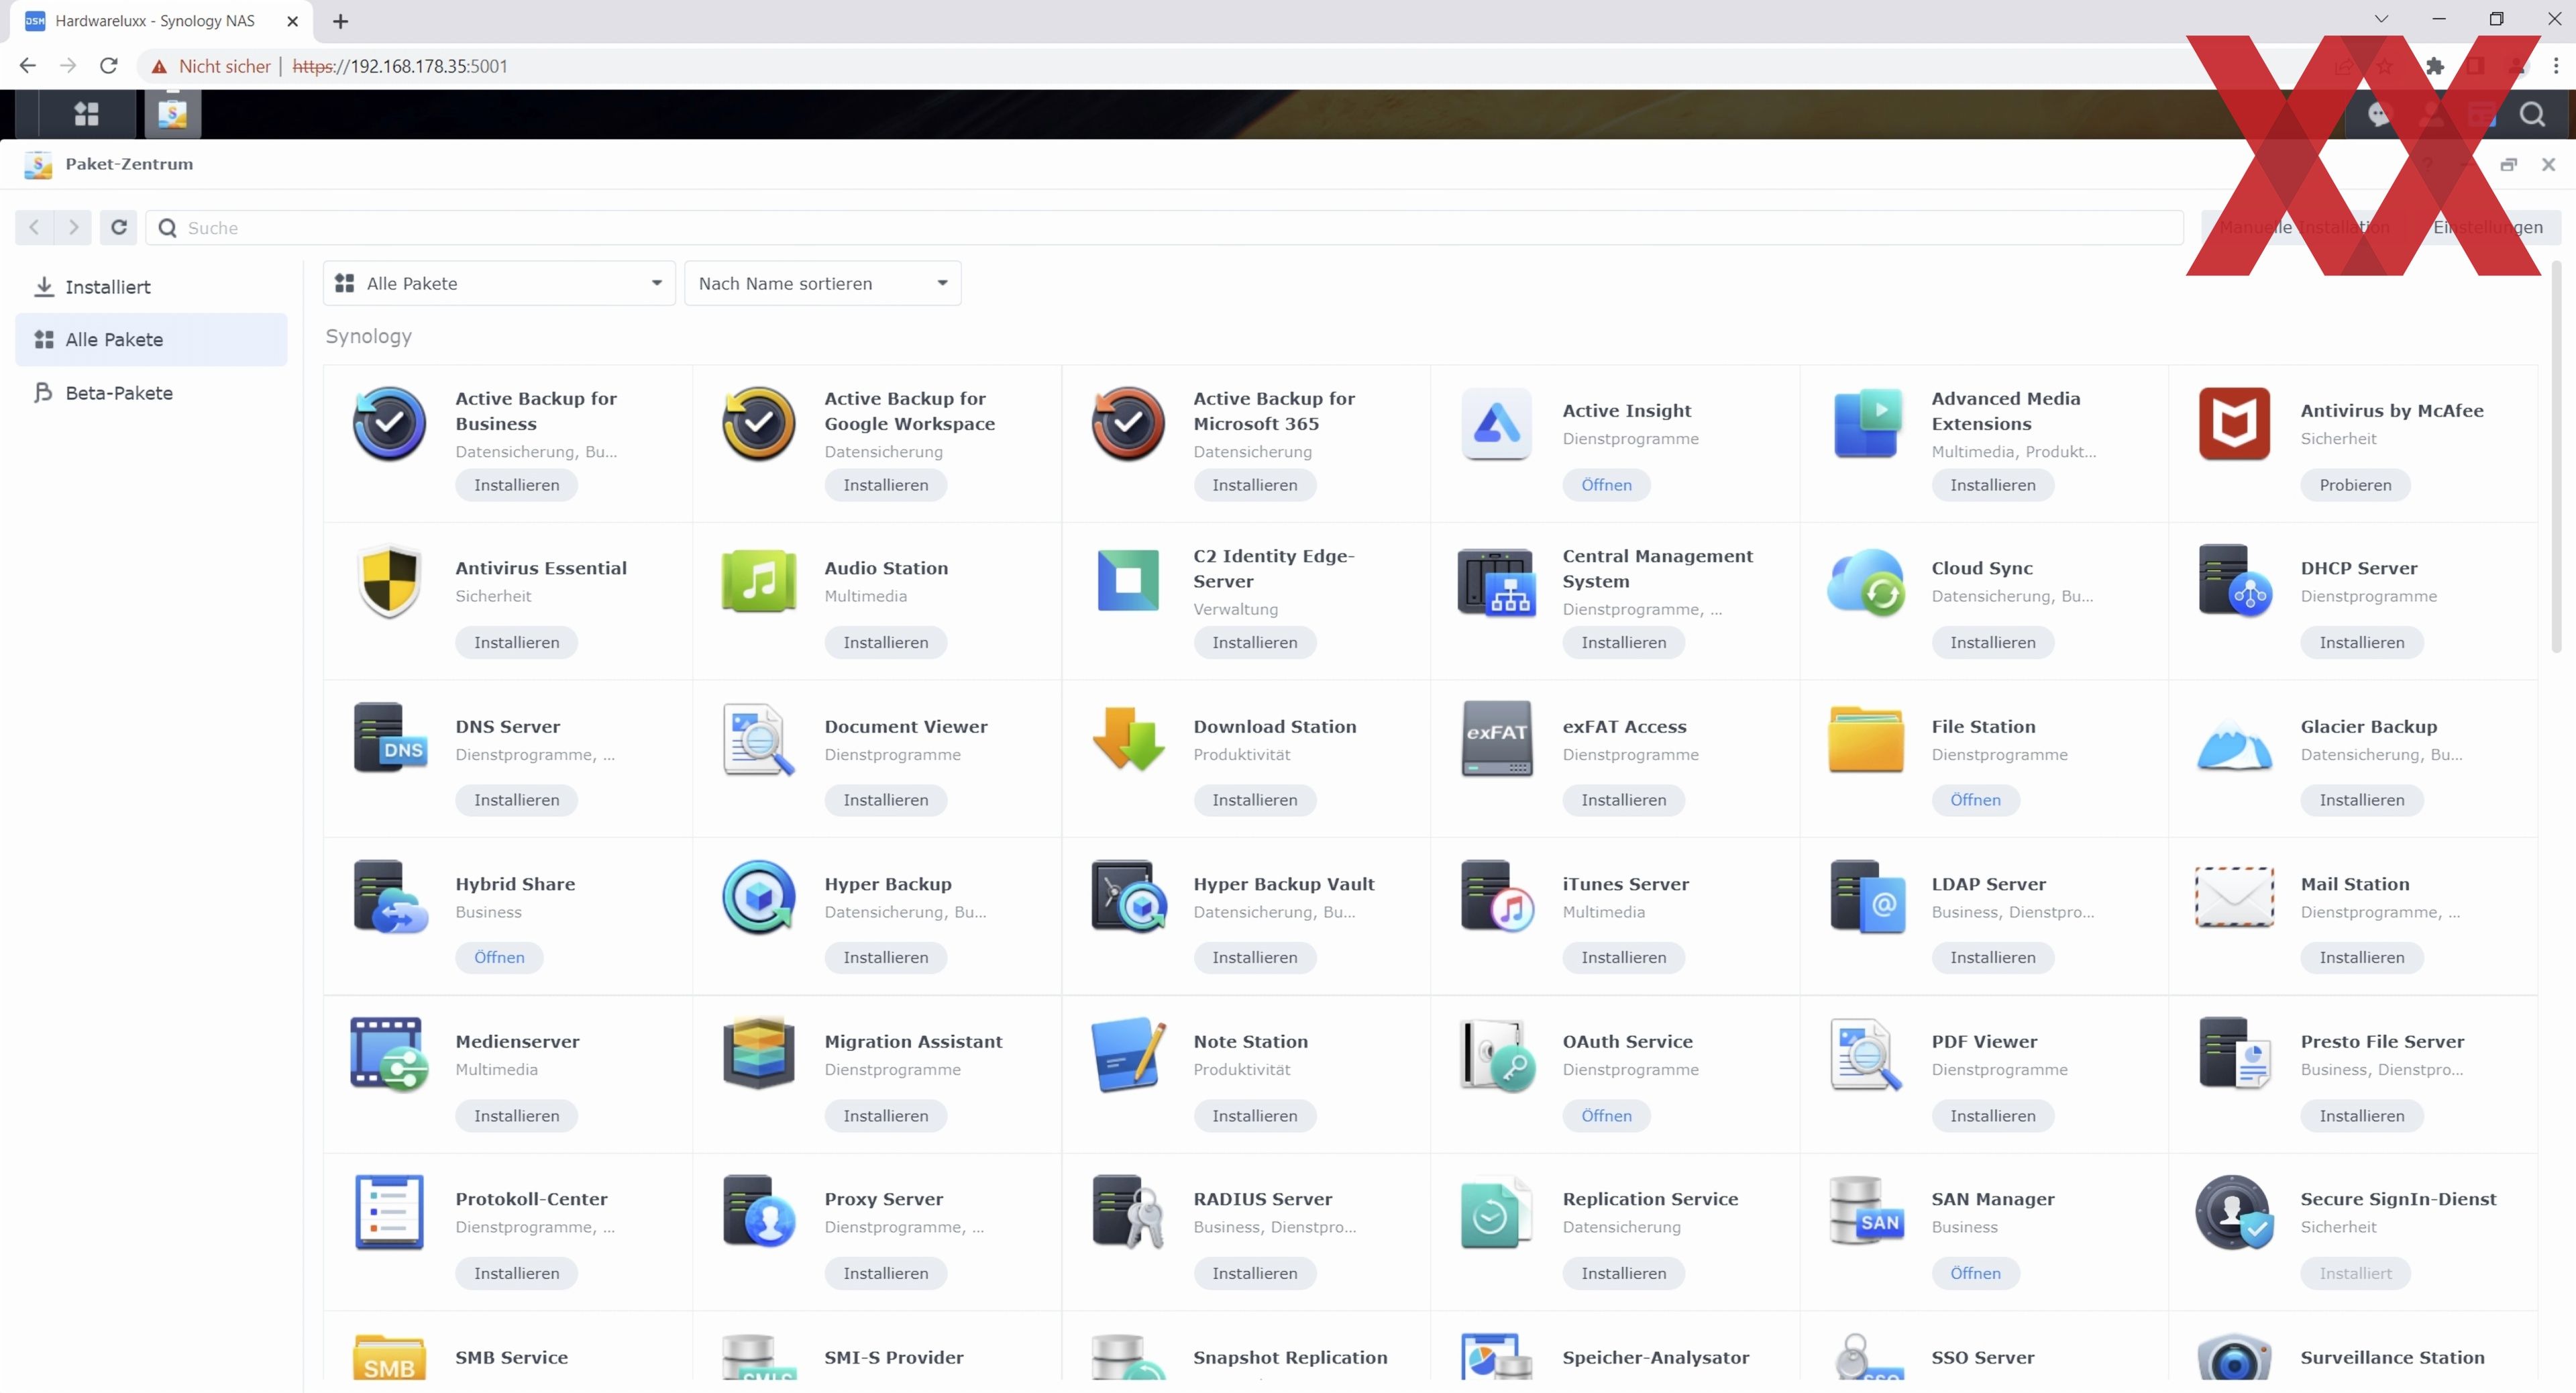Click the Paket-Zentrum taskbar icon
The height and width of the screenshot is (1393, 2576).
tap(172, 114)
